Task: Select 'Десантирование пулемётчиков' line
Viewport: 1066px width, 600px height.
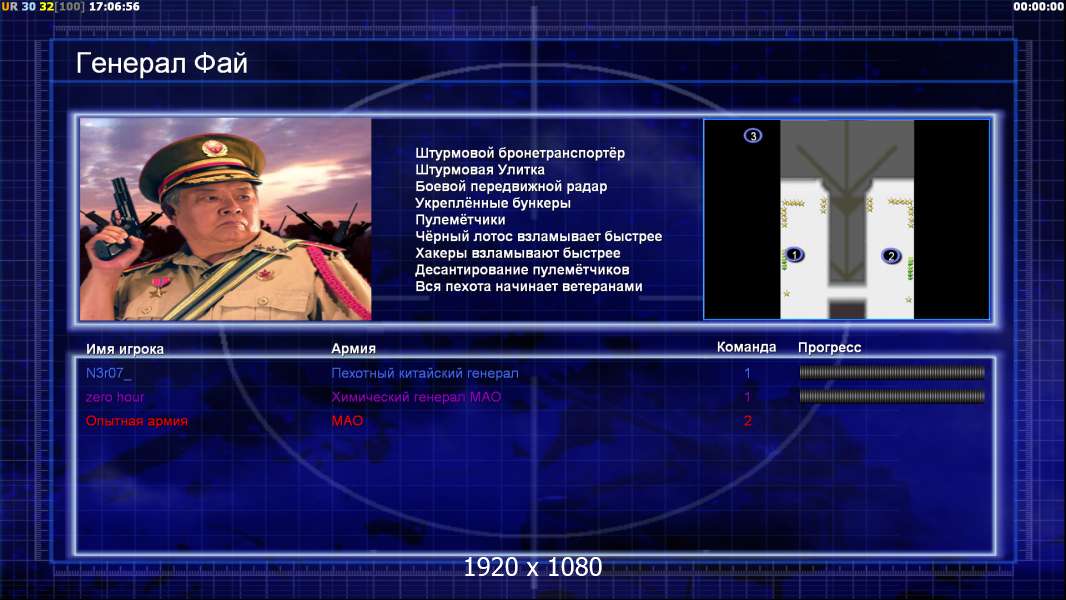Action: click(522, 270)
